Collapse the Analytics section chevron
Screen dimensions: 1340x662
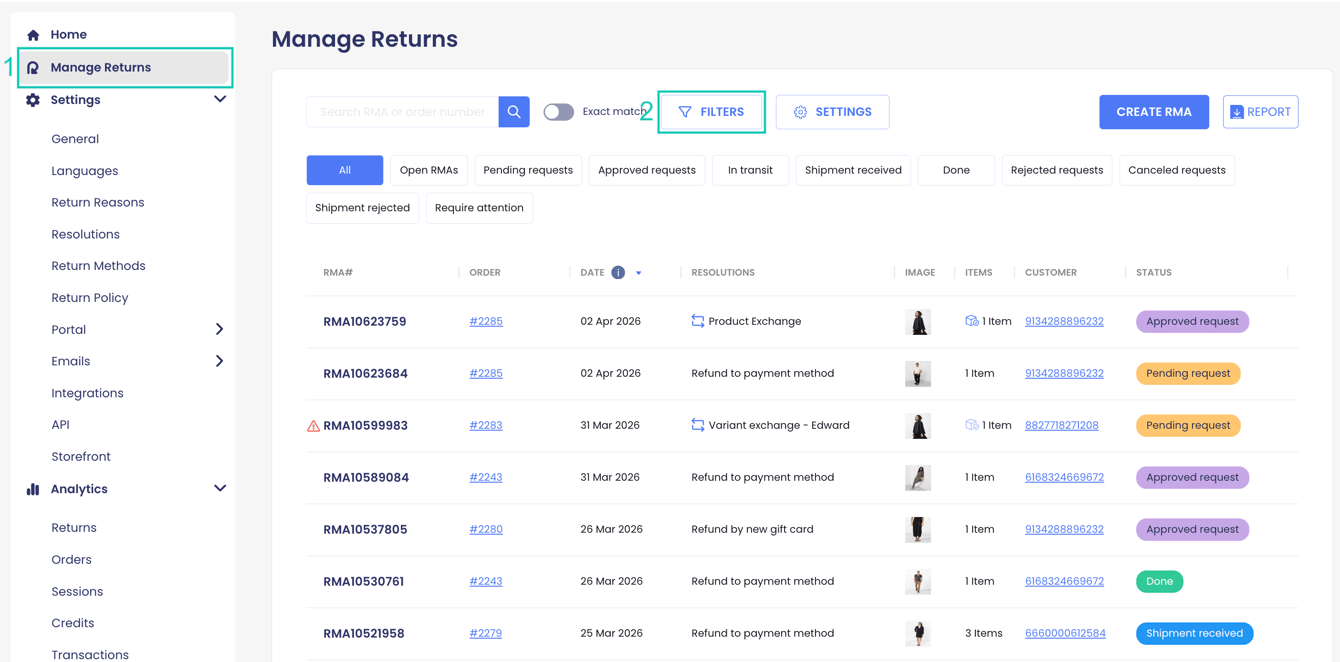coord(220,489)
